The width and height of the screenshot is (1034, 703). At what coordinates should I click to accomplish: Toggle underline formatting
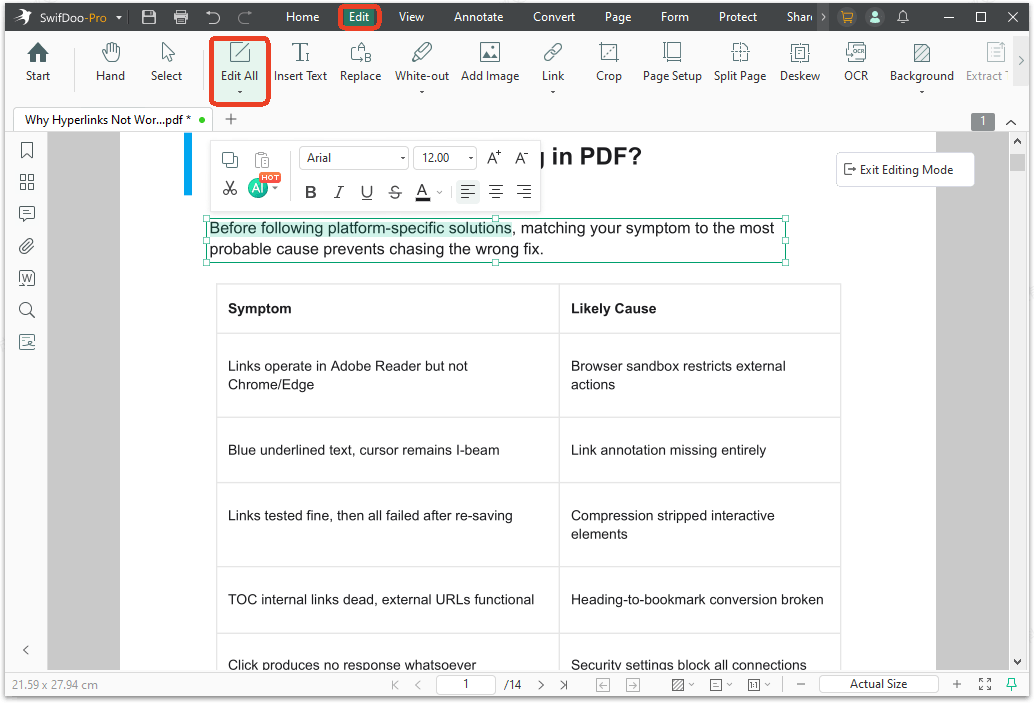tap(367, 192)
